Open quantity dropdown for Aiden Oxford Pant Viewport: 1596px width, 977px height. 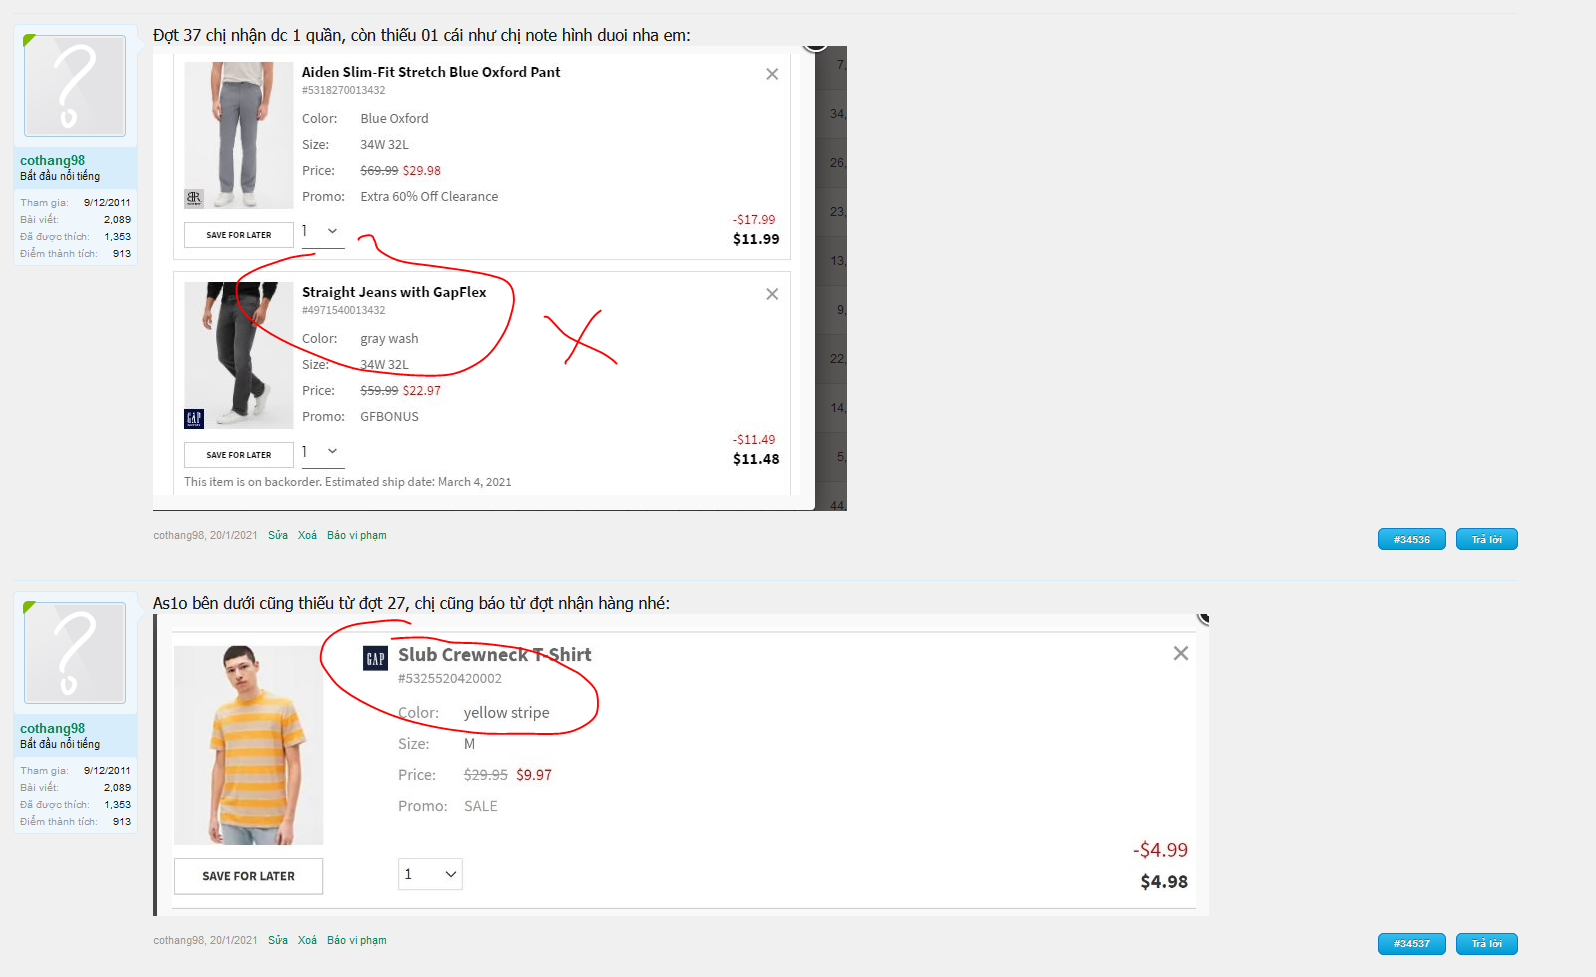(322, 232)
